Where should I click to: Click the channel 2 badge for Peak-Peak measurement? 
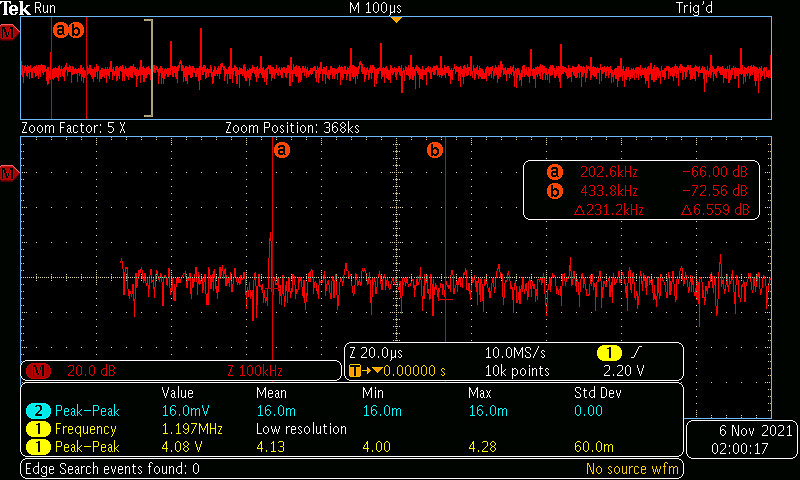click(x=38, y=411)
